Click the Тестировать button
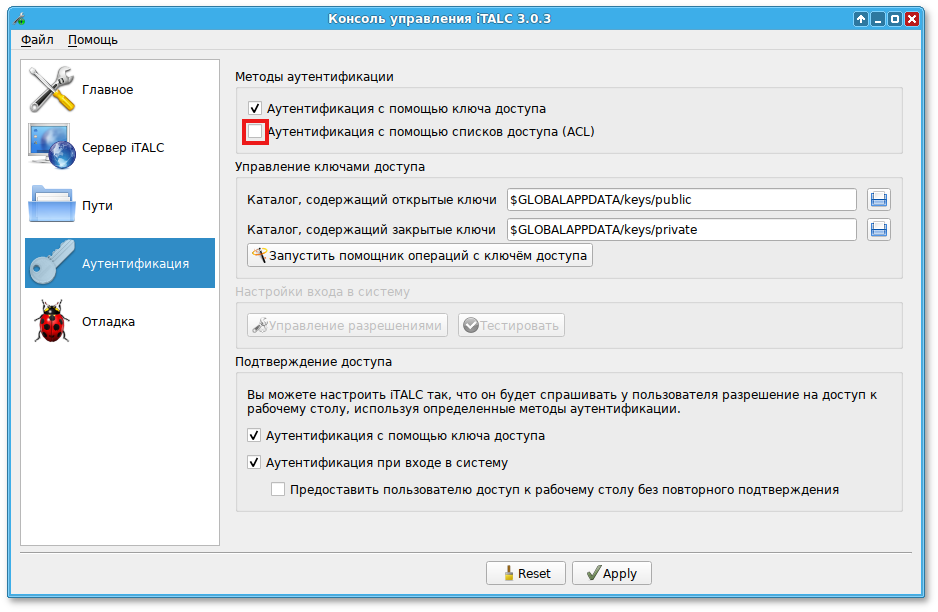Image resolution: width=938 pixels, height=612 pixels. (x=511, y=325)
